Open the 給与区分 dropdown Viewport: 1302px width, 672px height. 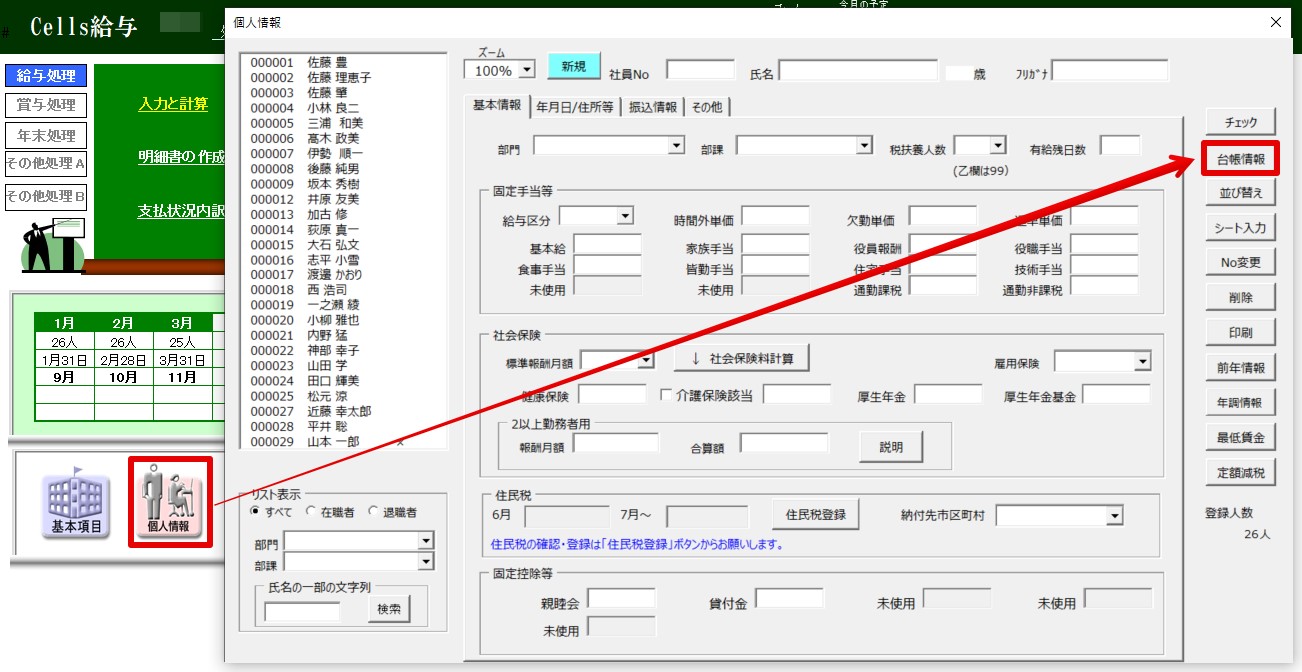click(626, 215)
